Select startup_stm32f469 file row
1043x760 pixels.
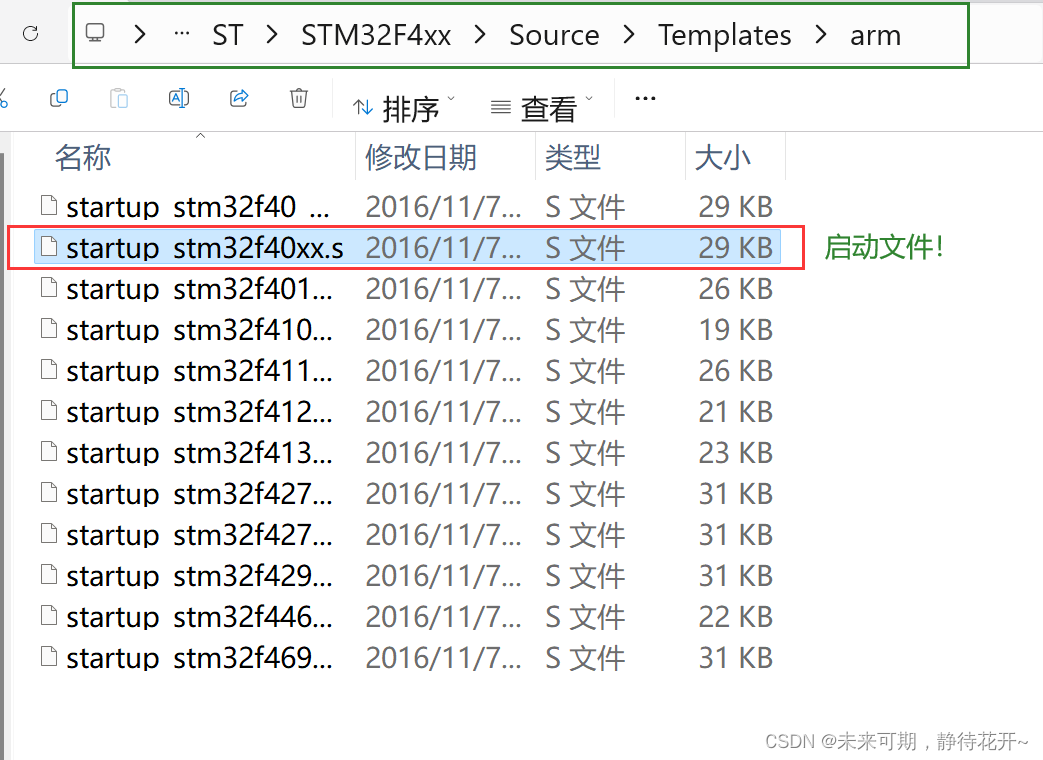point(407,658)
